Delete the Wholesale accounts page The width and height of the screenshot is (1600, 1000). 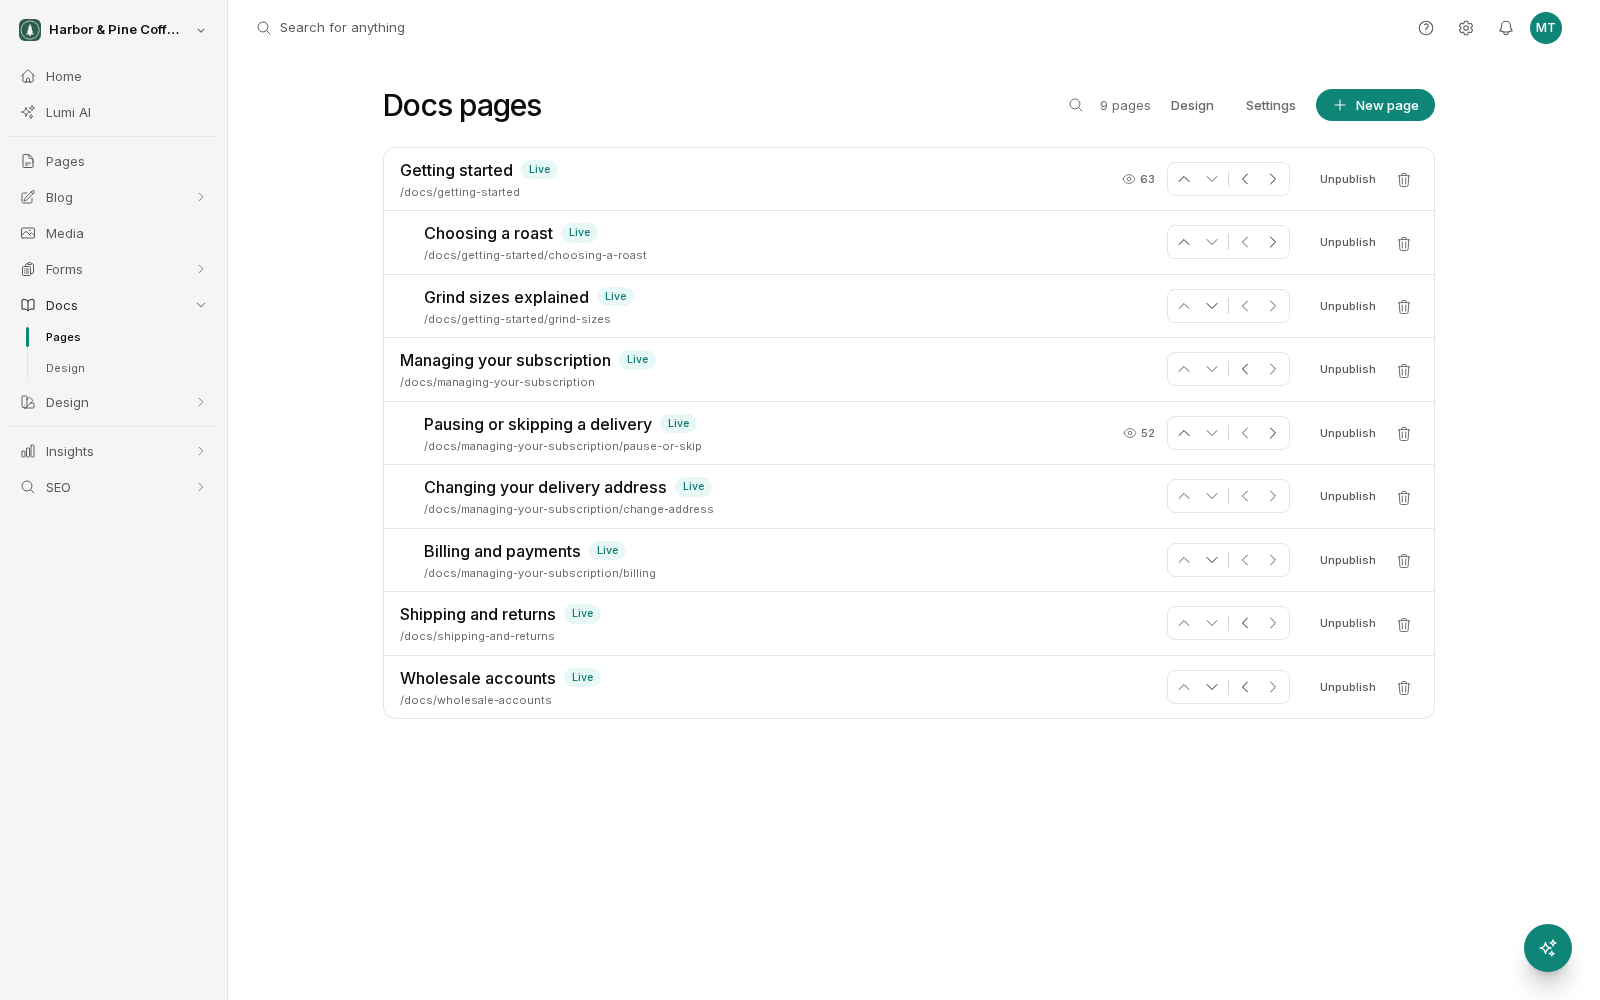pyautogui.click(x=1404, y=688)
